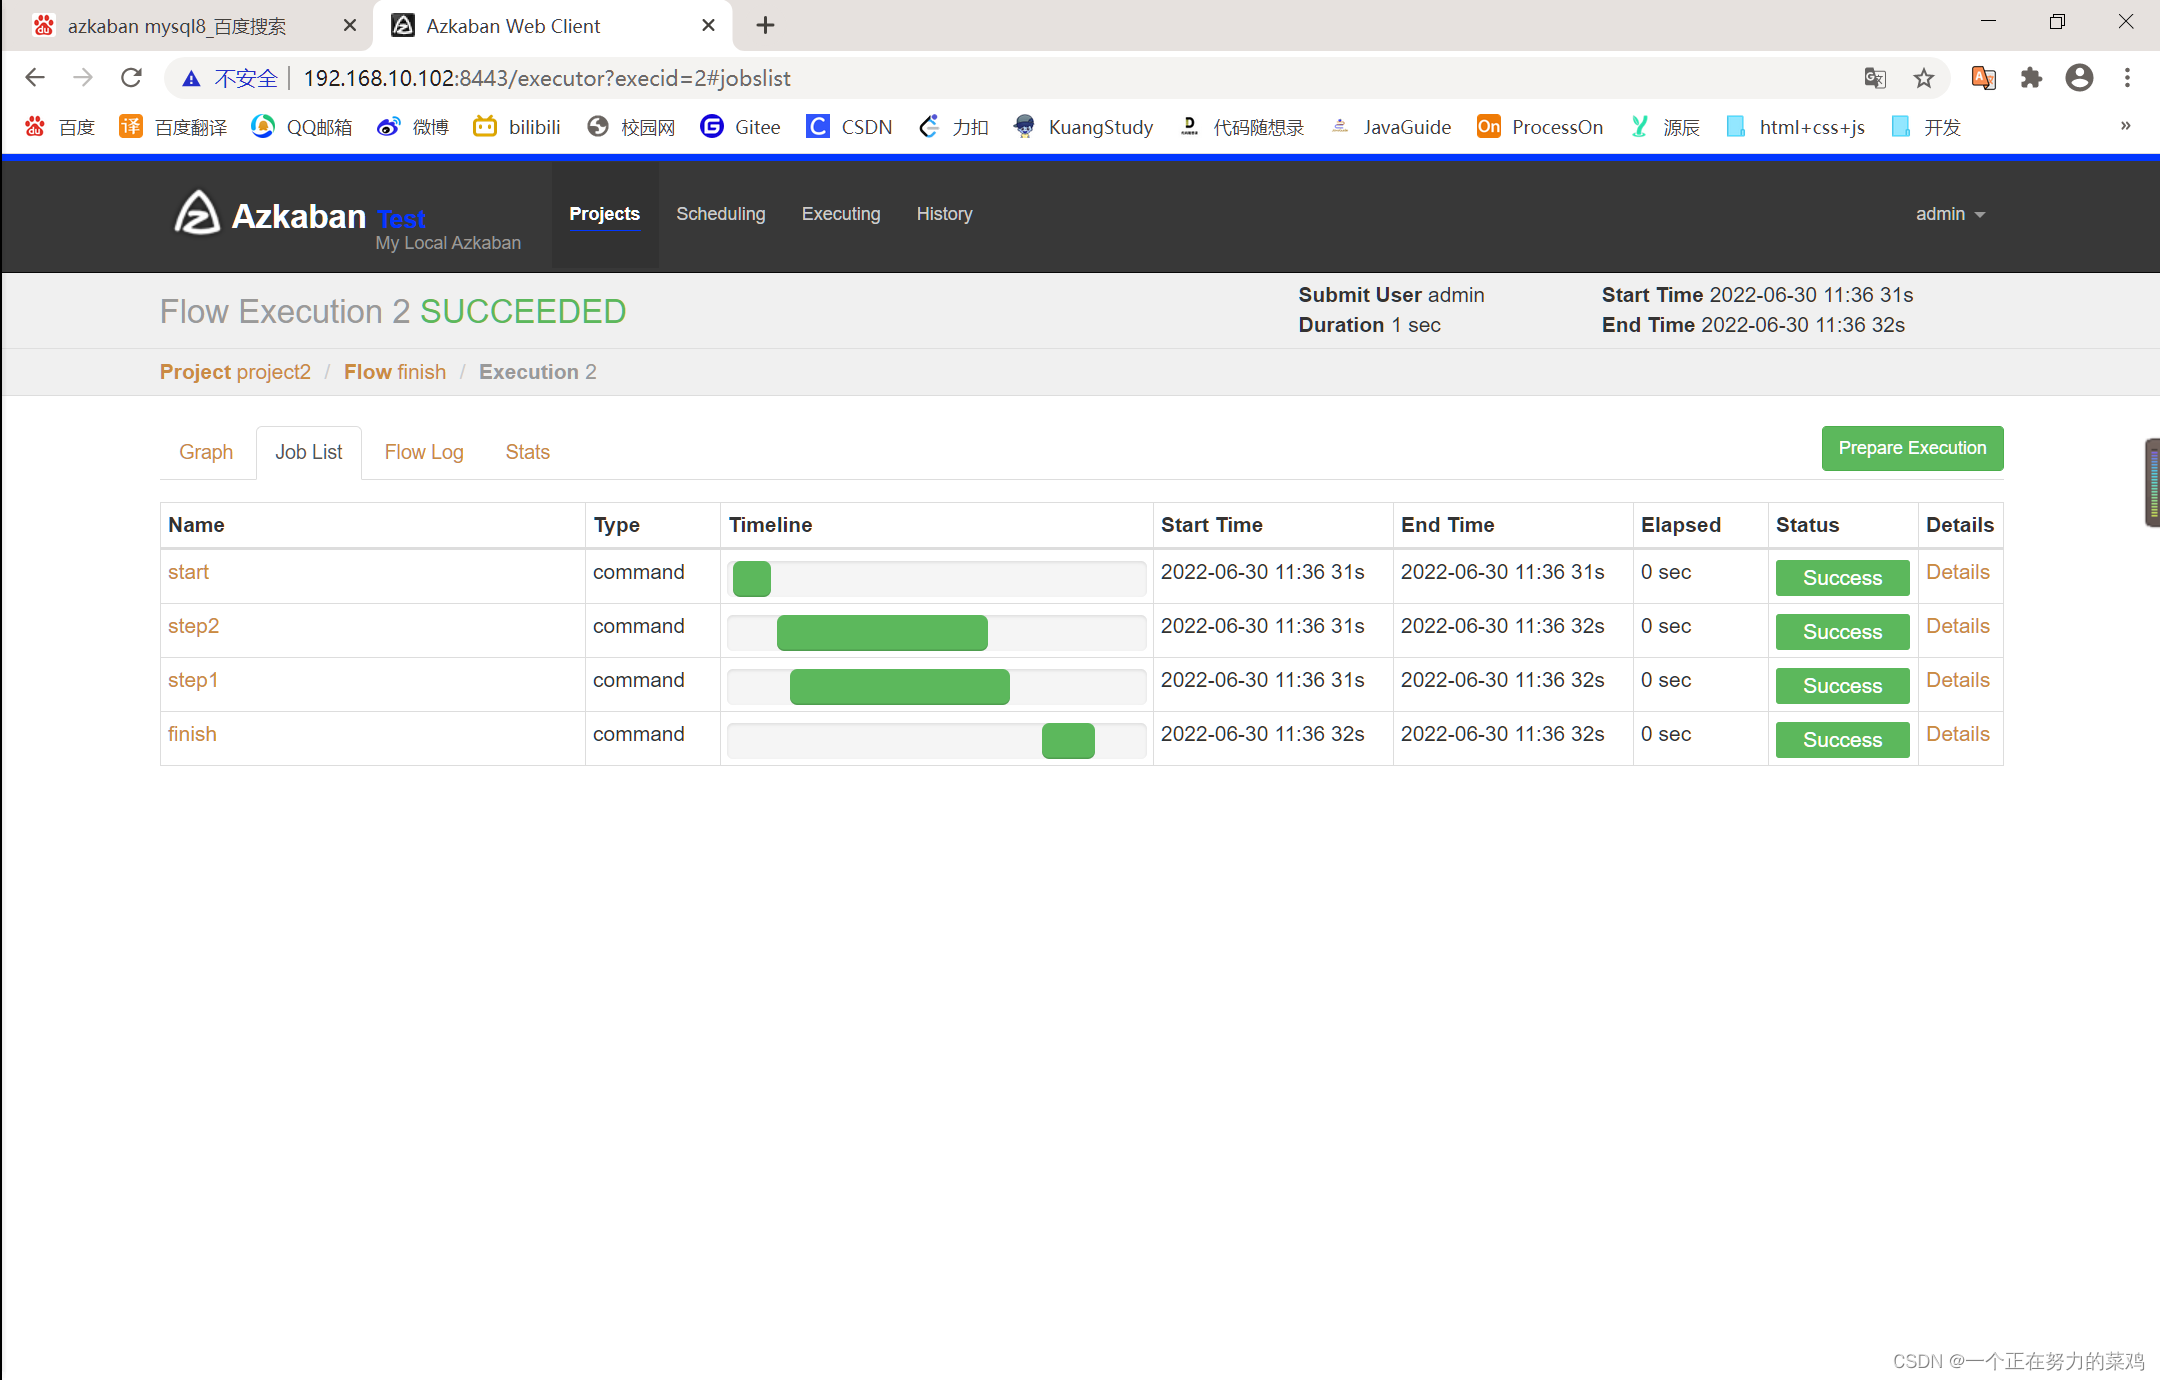Click the Prepare Execution button

click(x=1912, y=448)
